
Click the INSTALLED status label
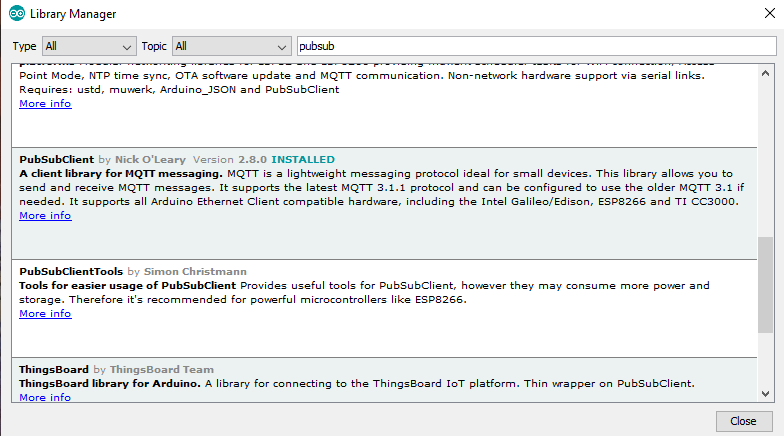tap(303, 160)
